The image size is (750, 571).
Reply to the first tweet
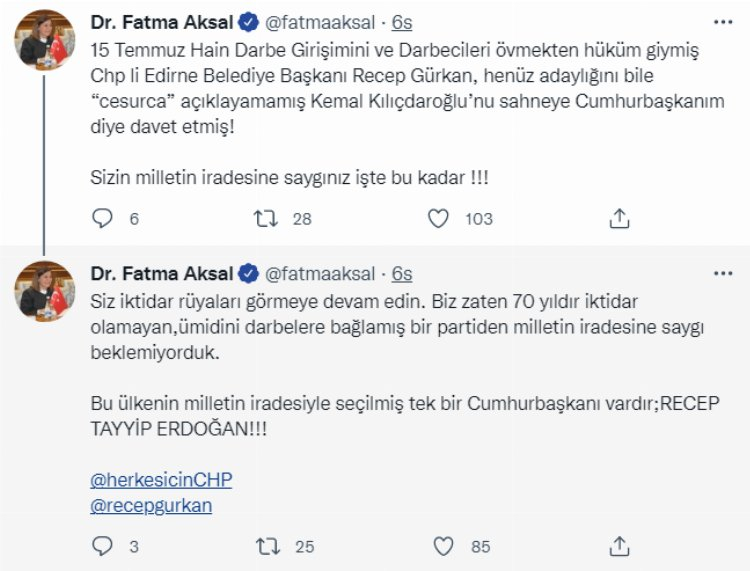[x=102, y=218]
